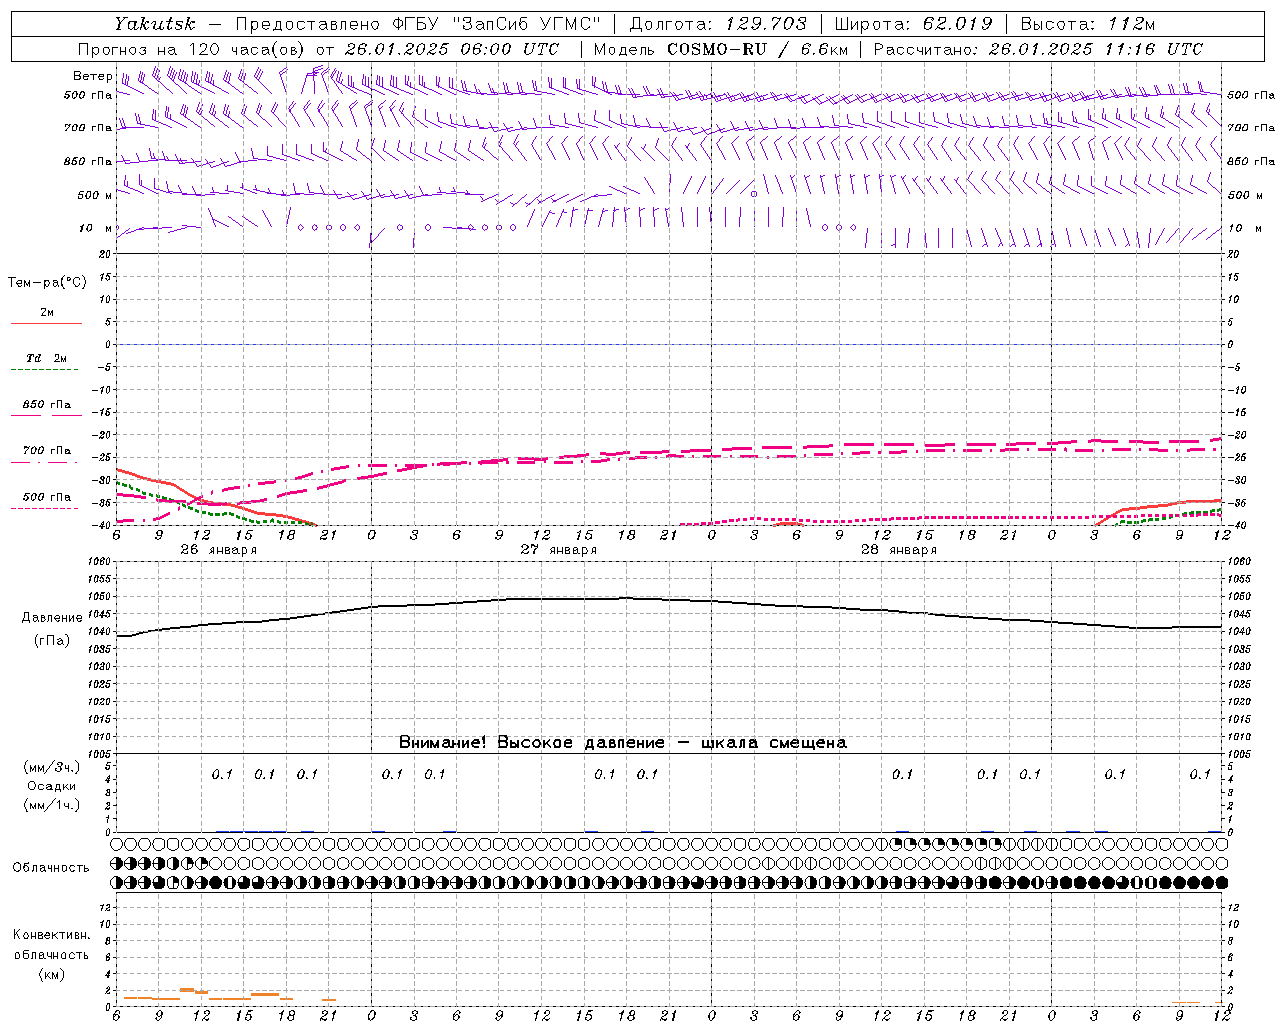Click the Yakutsk station title
This screenshot has width=1280, height=1024.
click(155, 24)
